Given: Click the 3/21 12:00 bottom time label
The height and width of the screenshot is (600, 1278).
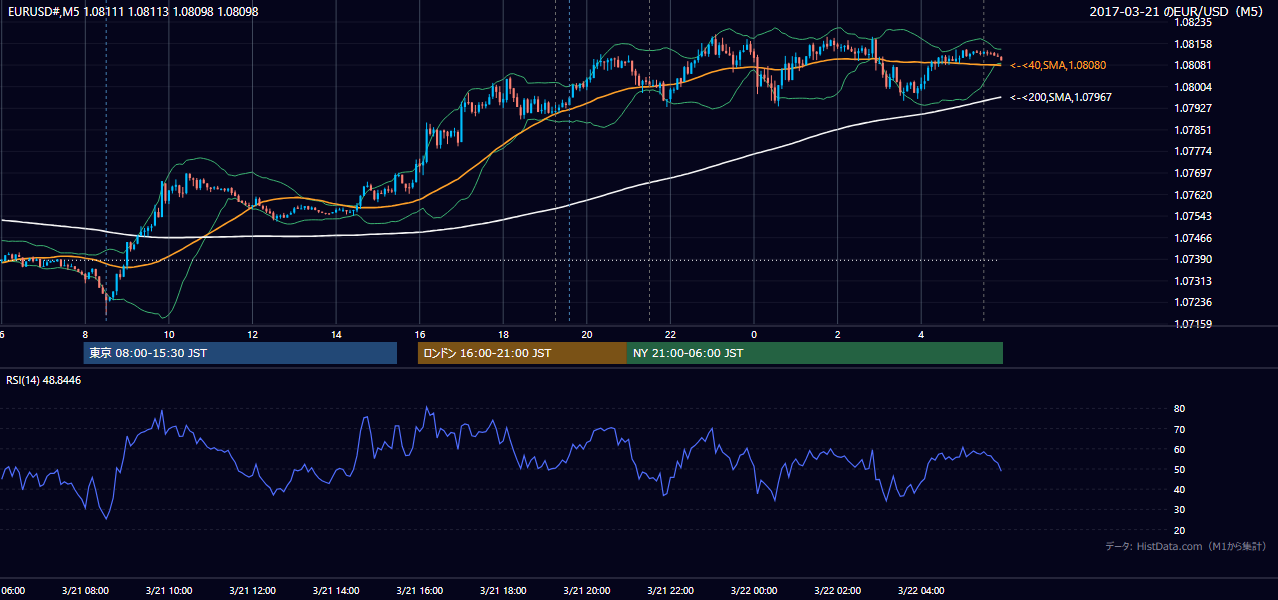Looking at the screenshot, I should pyautogui.click(x=252, y=590).
